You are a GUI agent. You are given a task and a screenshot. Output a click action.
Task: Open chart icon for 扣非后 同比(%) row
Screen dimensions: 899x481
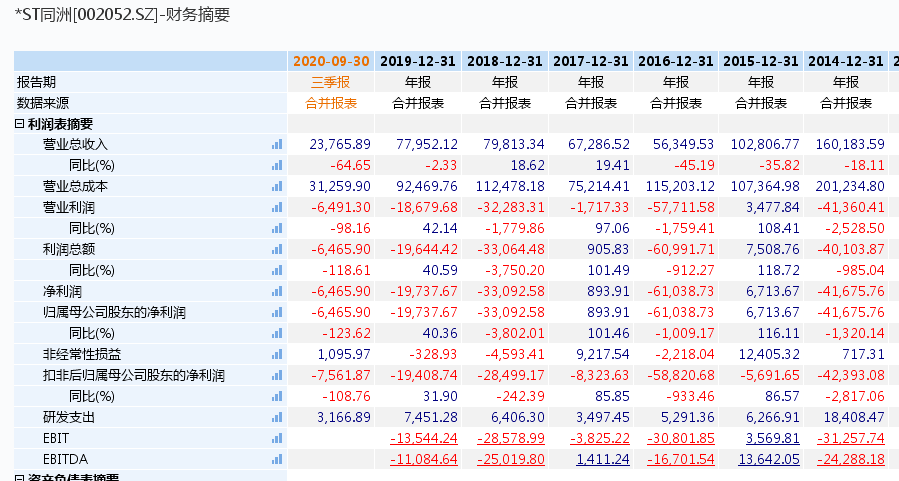tap(277, 397)
